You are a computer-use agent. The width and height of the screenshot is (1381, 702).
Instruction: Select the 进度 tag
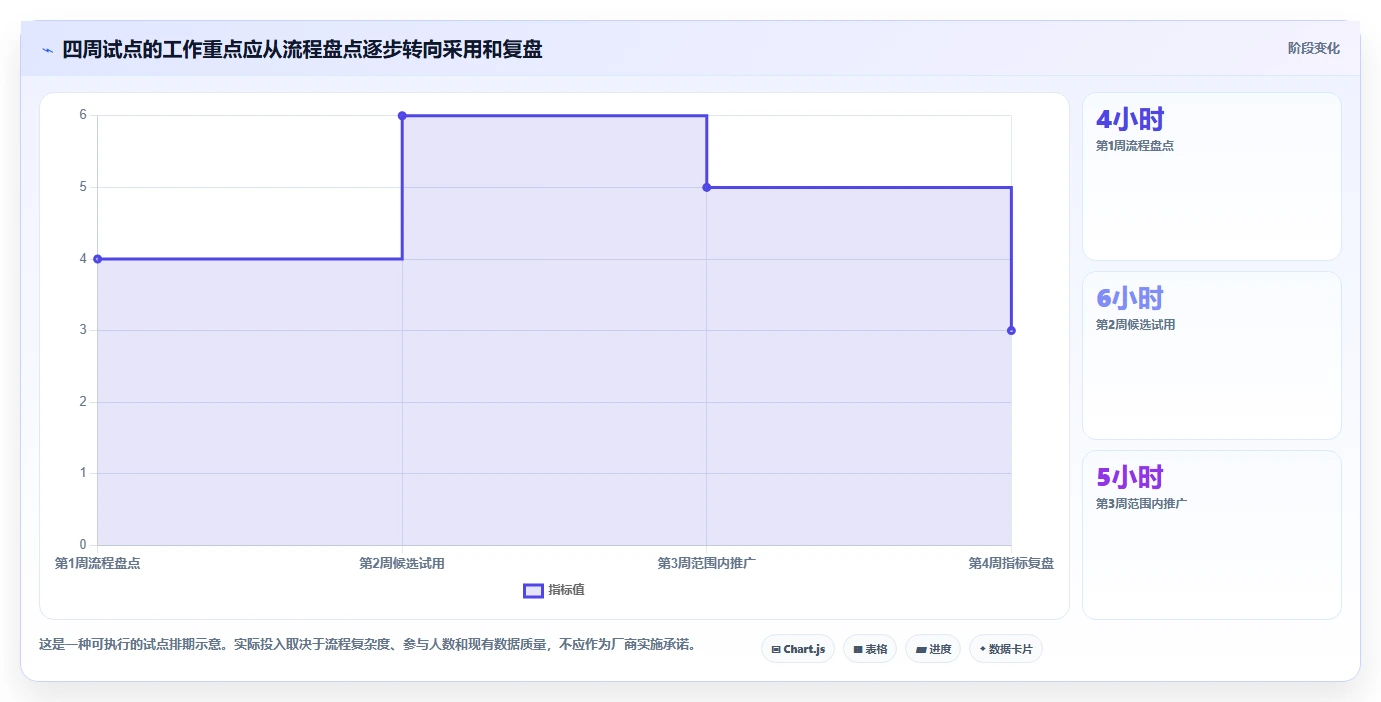933,649
